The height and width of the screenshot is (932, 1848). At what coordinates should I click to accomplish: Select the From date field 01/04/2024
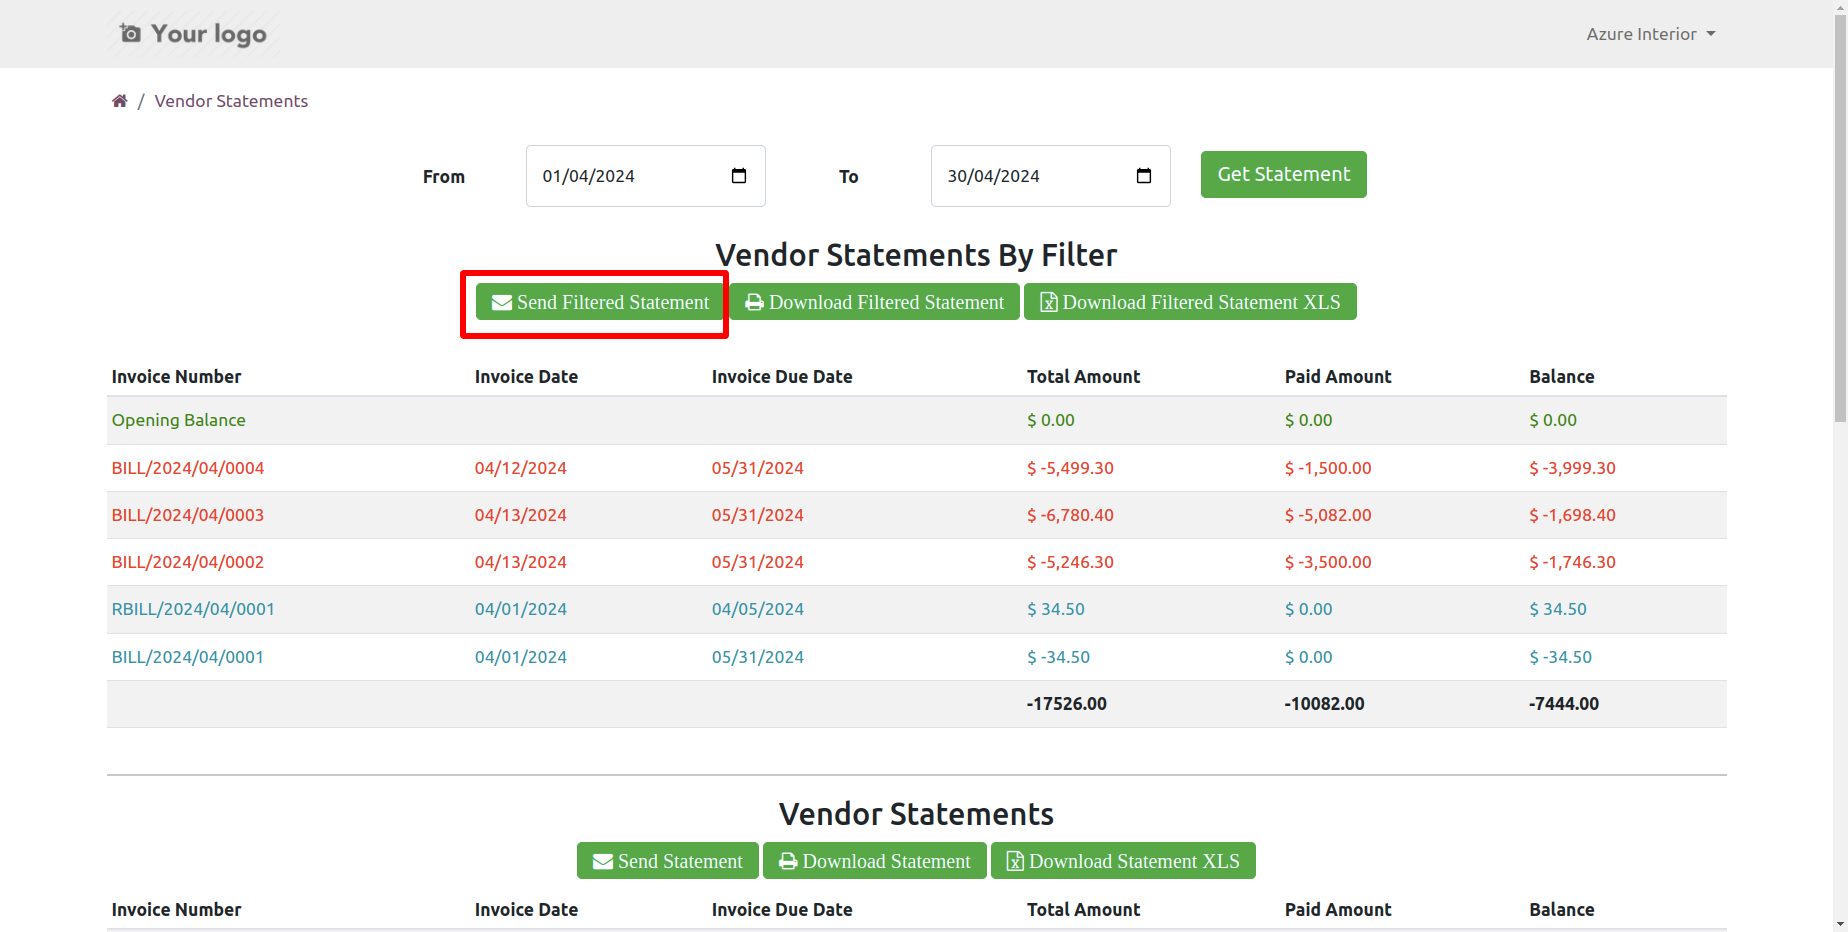tap(646, 176)
